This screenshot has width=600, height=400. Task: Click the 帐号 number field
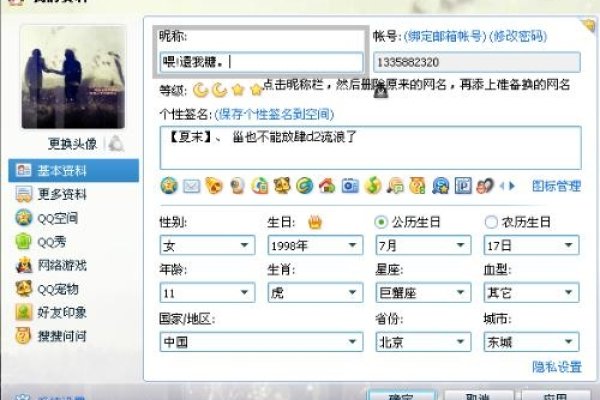pos(477,62)
